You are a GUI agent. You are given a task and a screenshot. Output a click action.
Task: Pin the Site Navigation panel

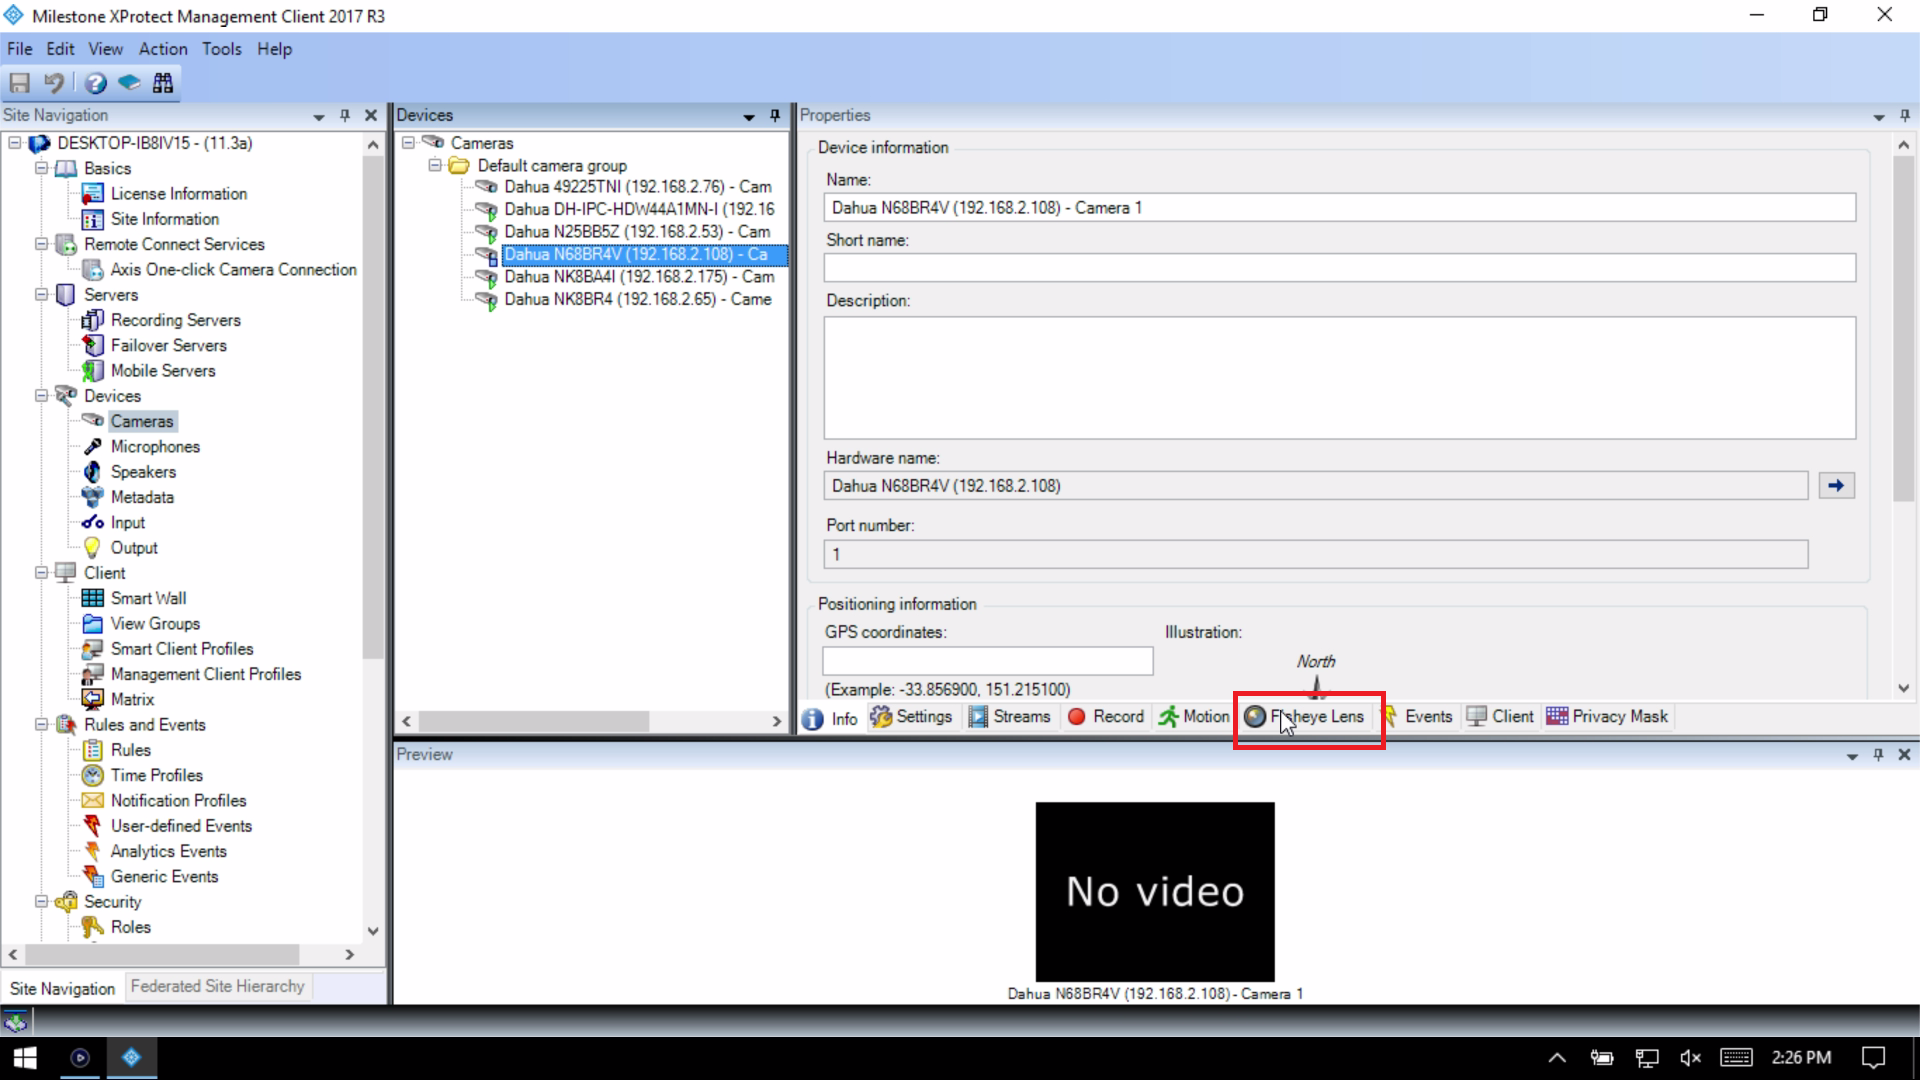[345, 116]
